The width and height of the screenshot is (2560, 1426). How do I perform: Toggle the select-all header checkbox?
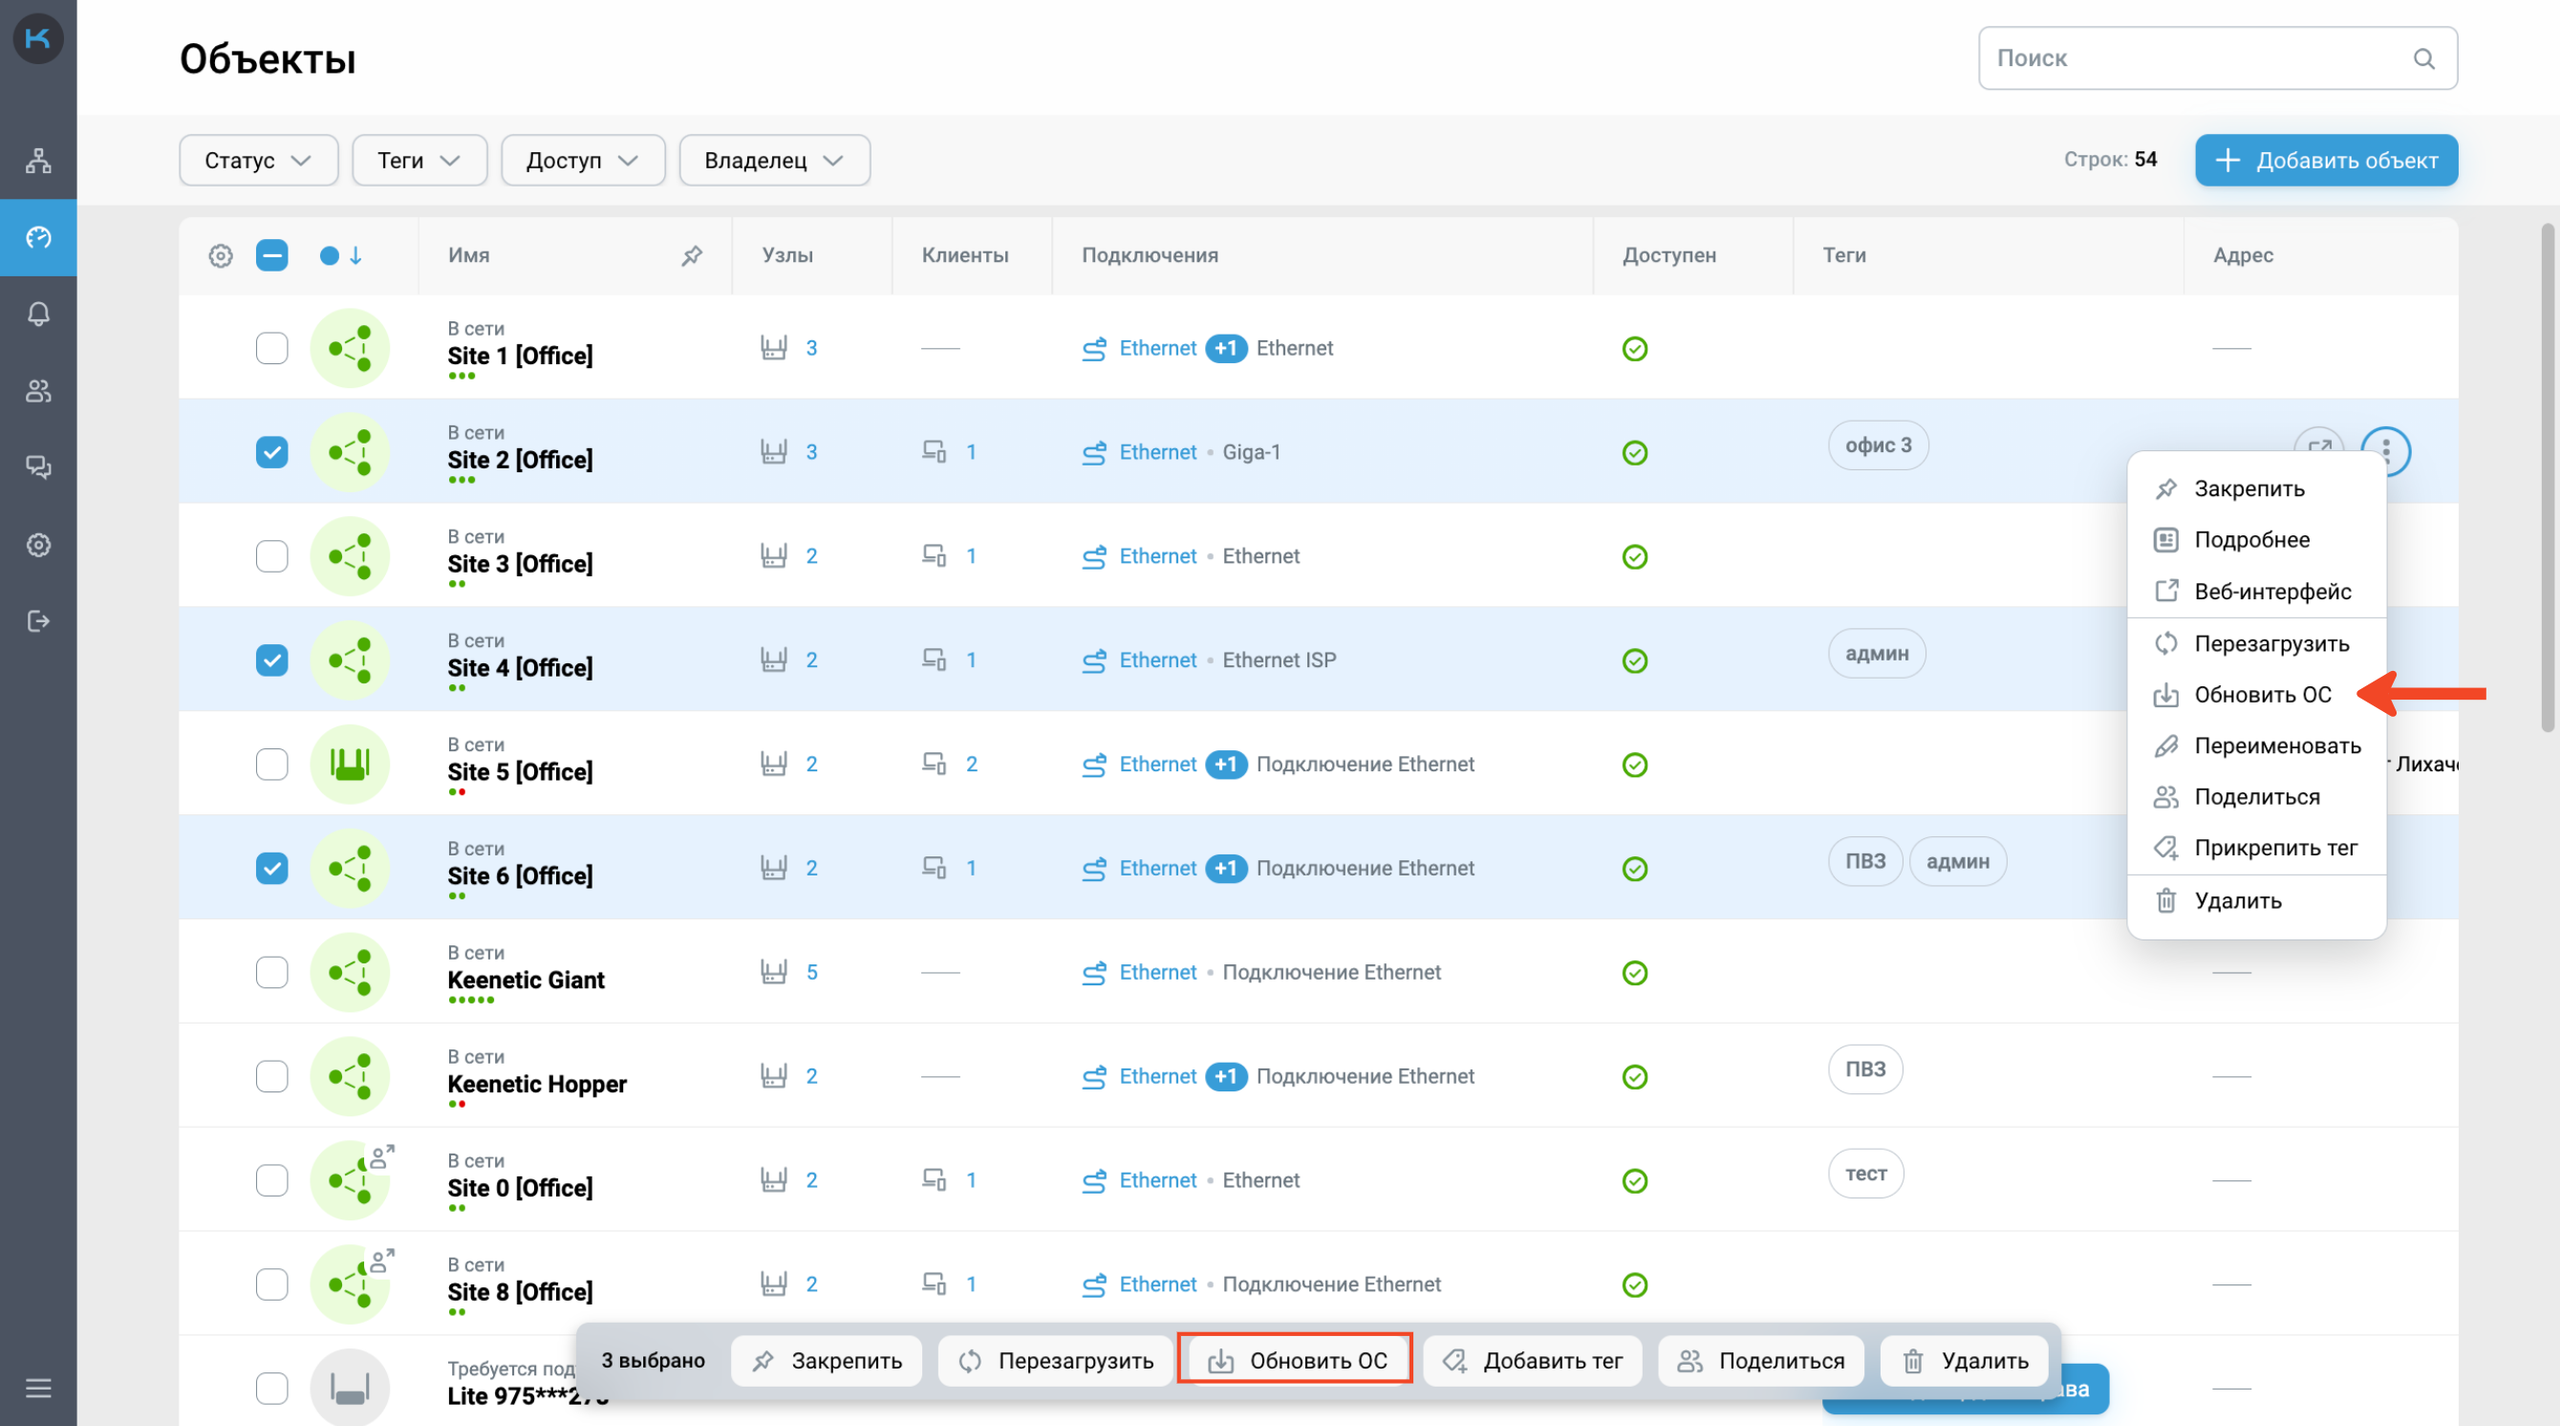pyautogui.click(x=271, y=256)
